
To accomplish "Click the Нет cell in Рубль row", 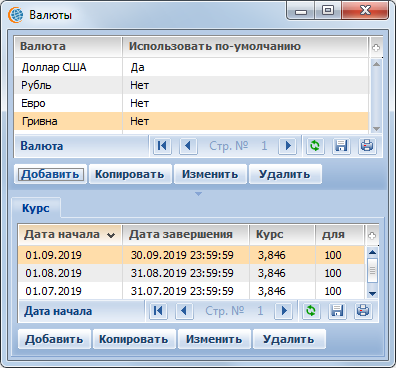I will tap(246, 85).
